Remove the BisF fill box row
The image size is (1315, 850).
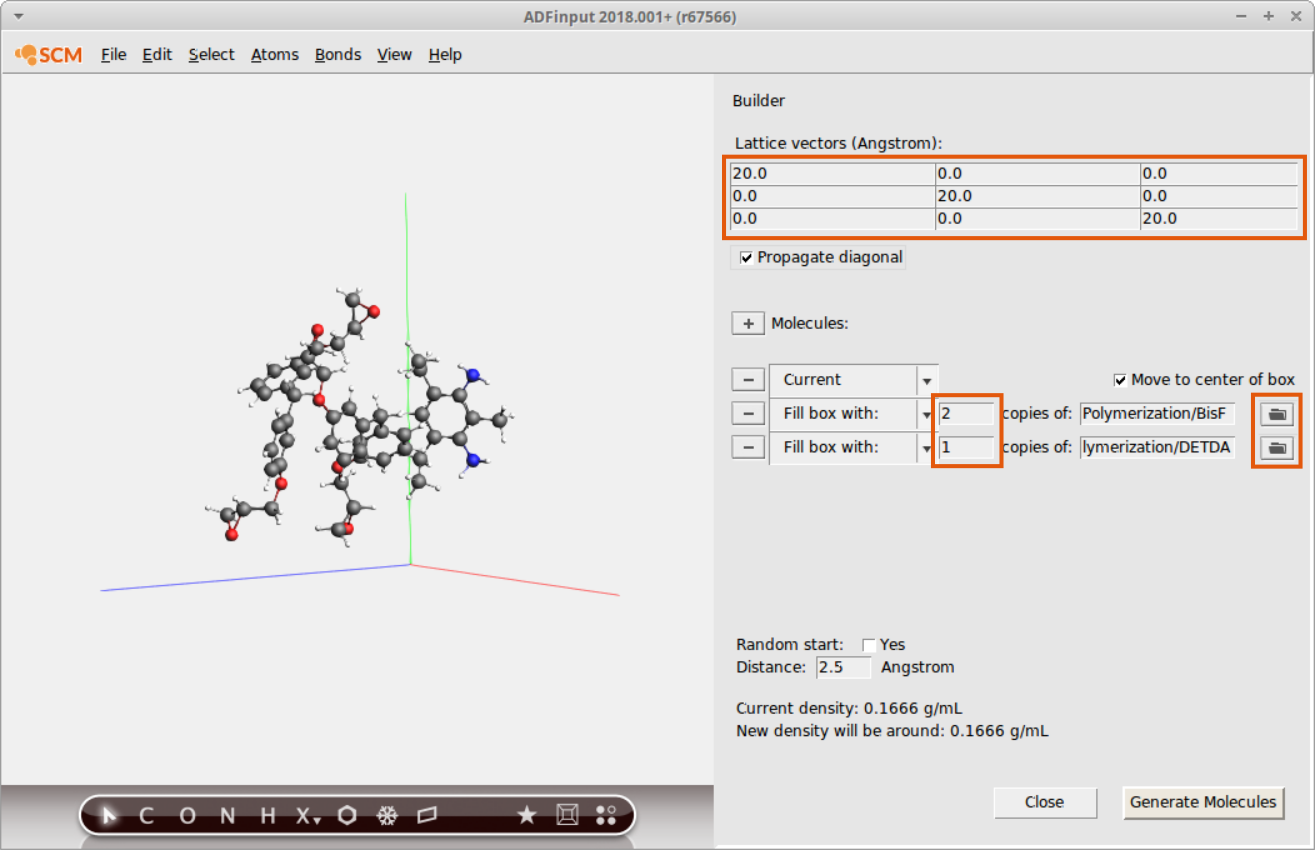pyautogui.click(x=748, y=413)
